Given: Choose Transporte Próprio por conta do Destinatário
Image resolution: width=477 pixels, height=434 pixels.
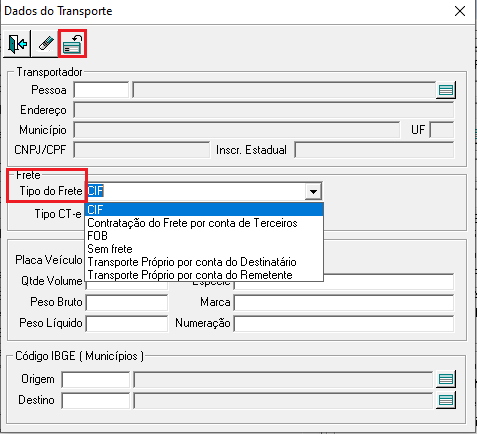Looking at the screenshot, I should pyautogui.click(x=204, y=262).
